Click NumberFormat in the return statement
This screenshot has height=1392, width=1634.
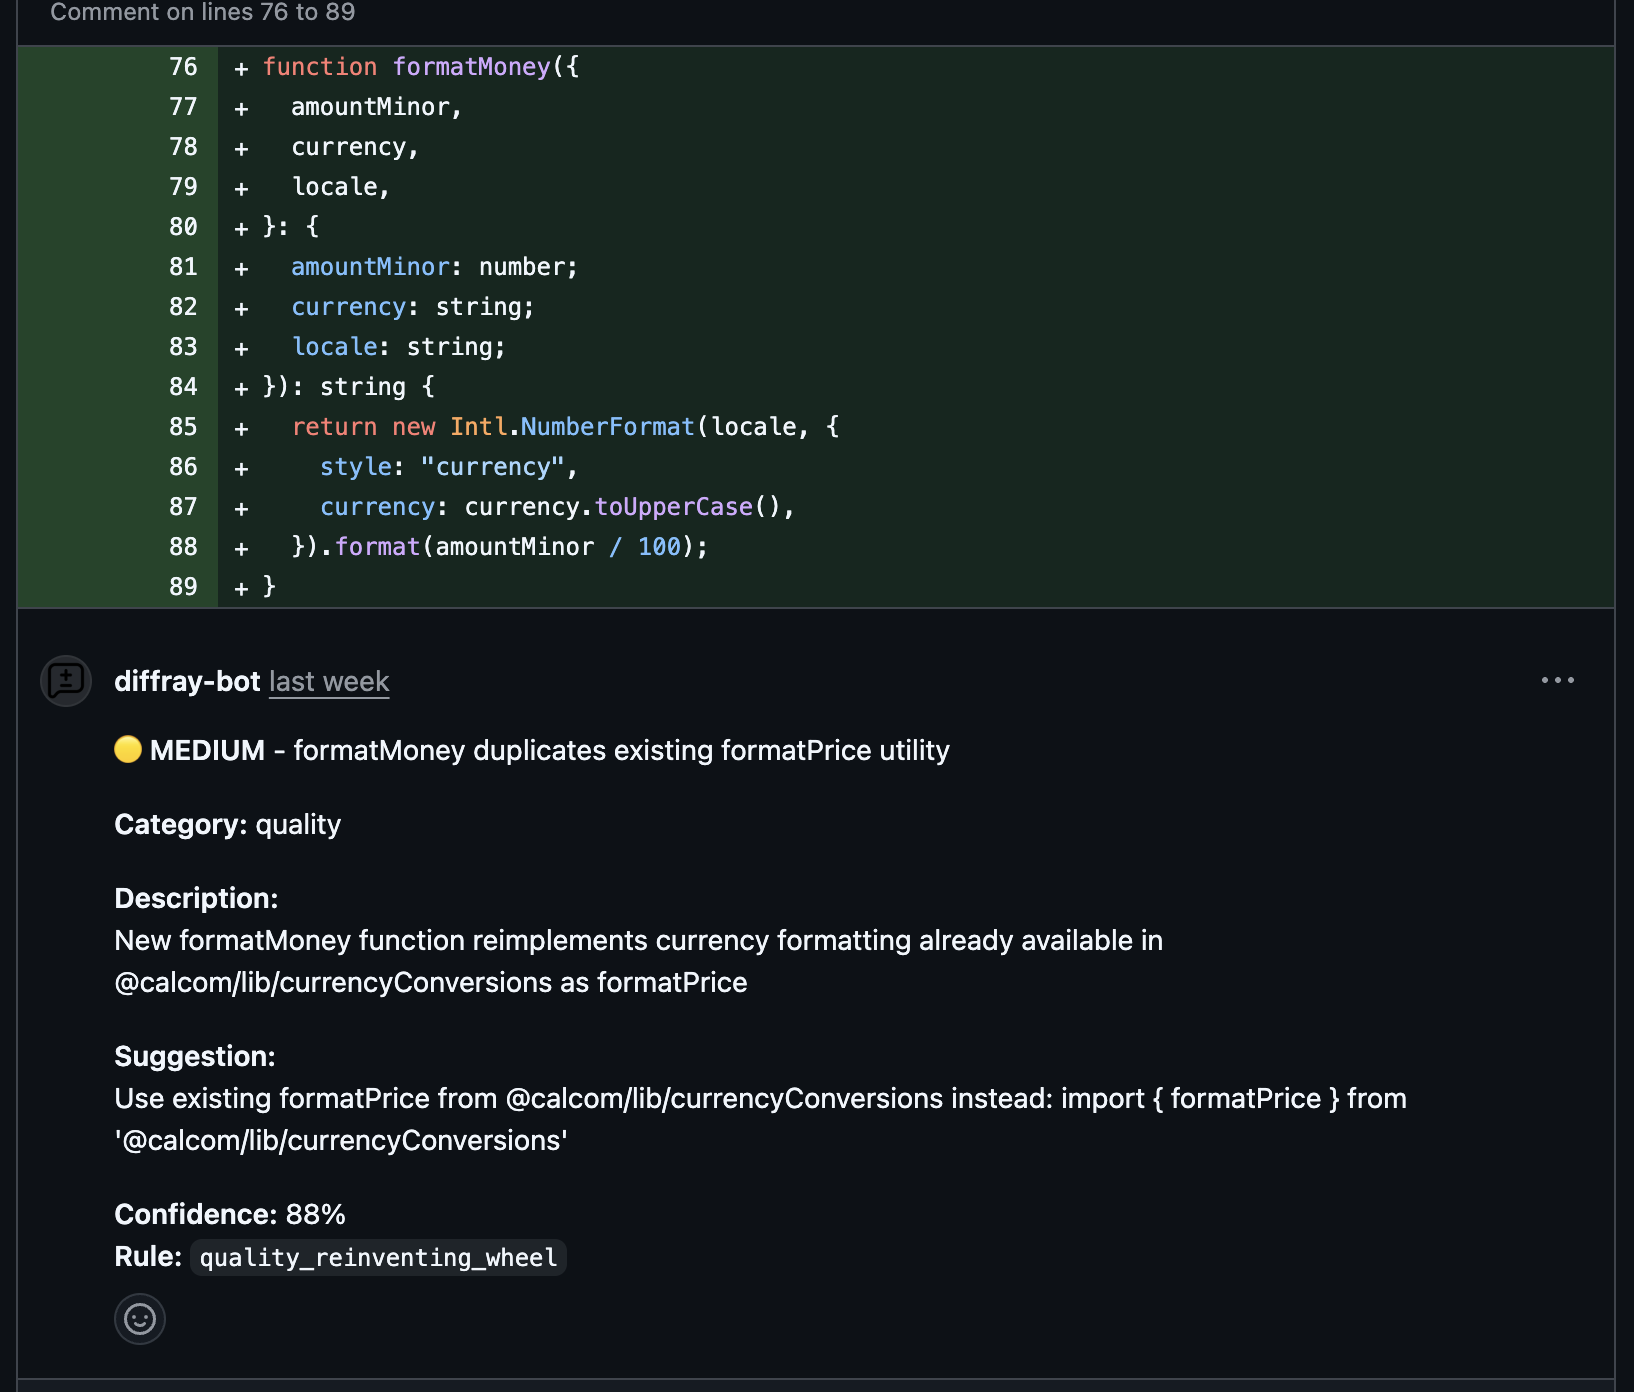[x=607, y=427]
